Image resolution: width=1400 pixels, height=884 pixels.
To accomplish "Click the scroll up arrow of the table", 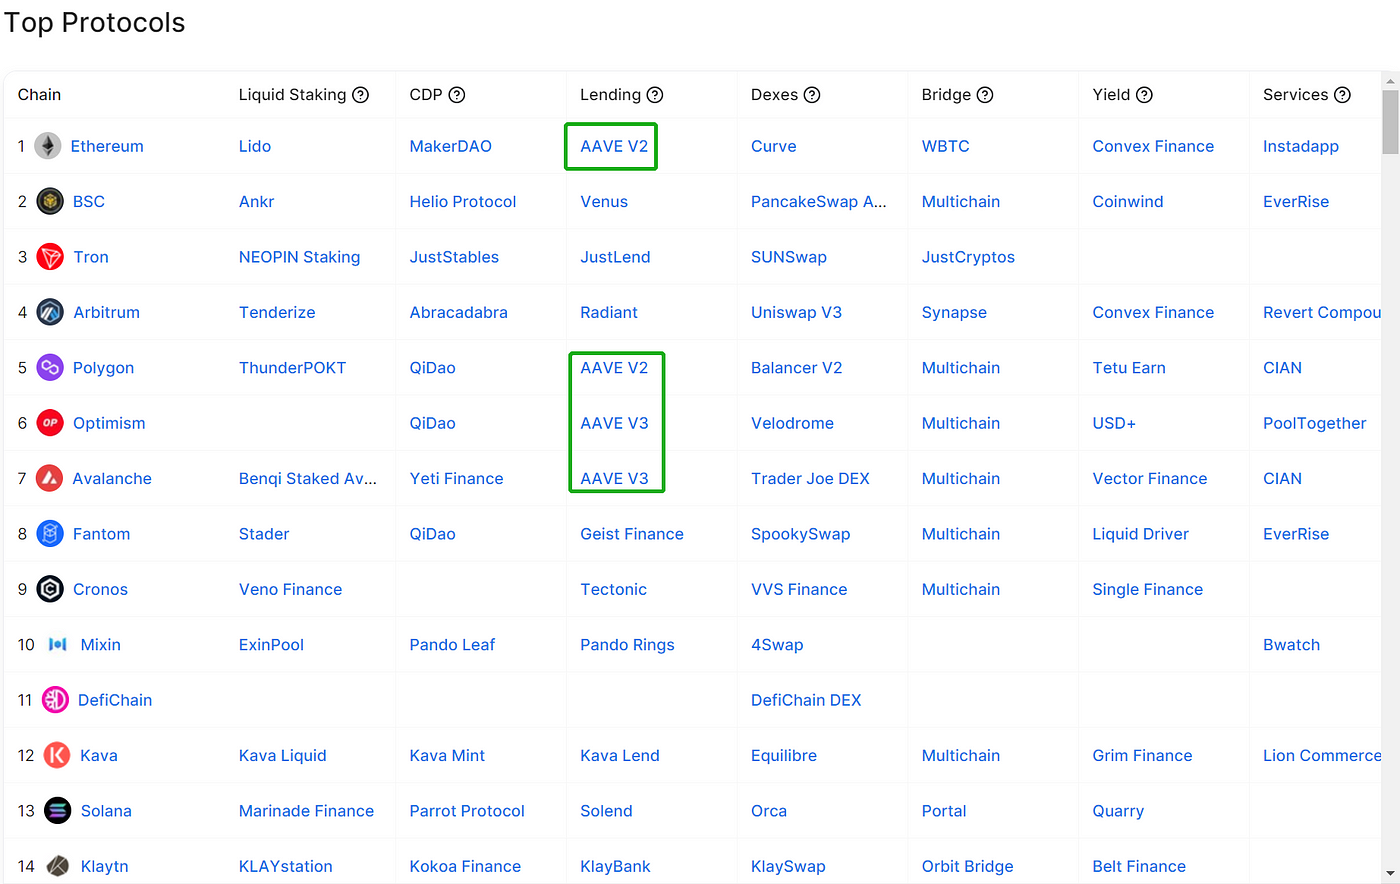I will coord(1390,81).
